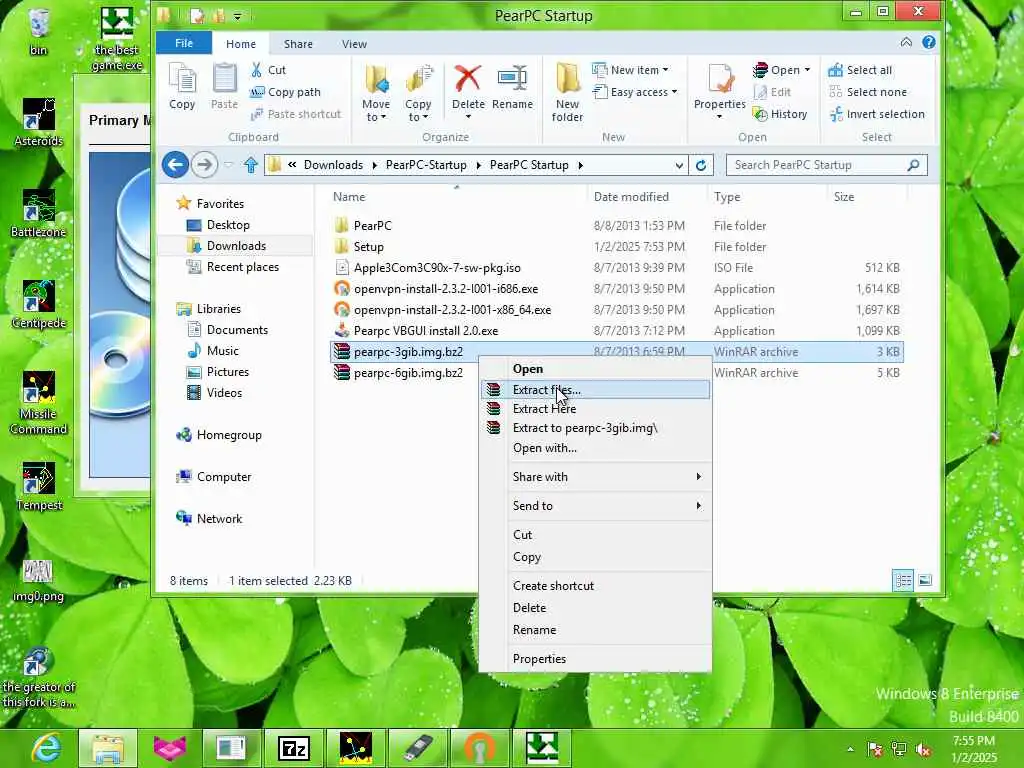Click History in the Open group
Screen dimensions: 1024x768
coord(780,114)
